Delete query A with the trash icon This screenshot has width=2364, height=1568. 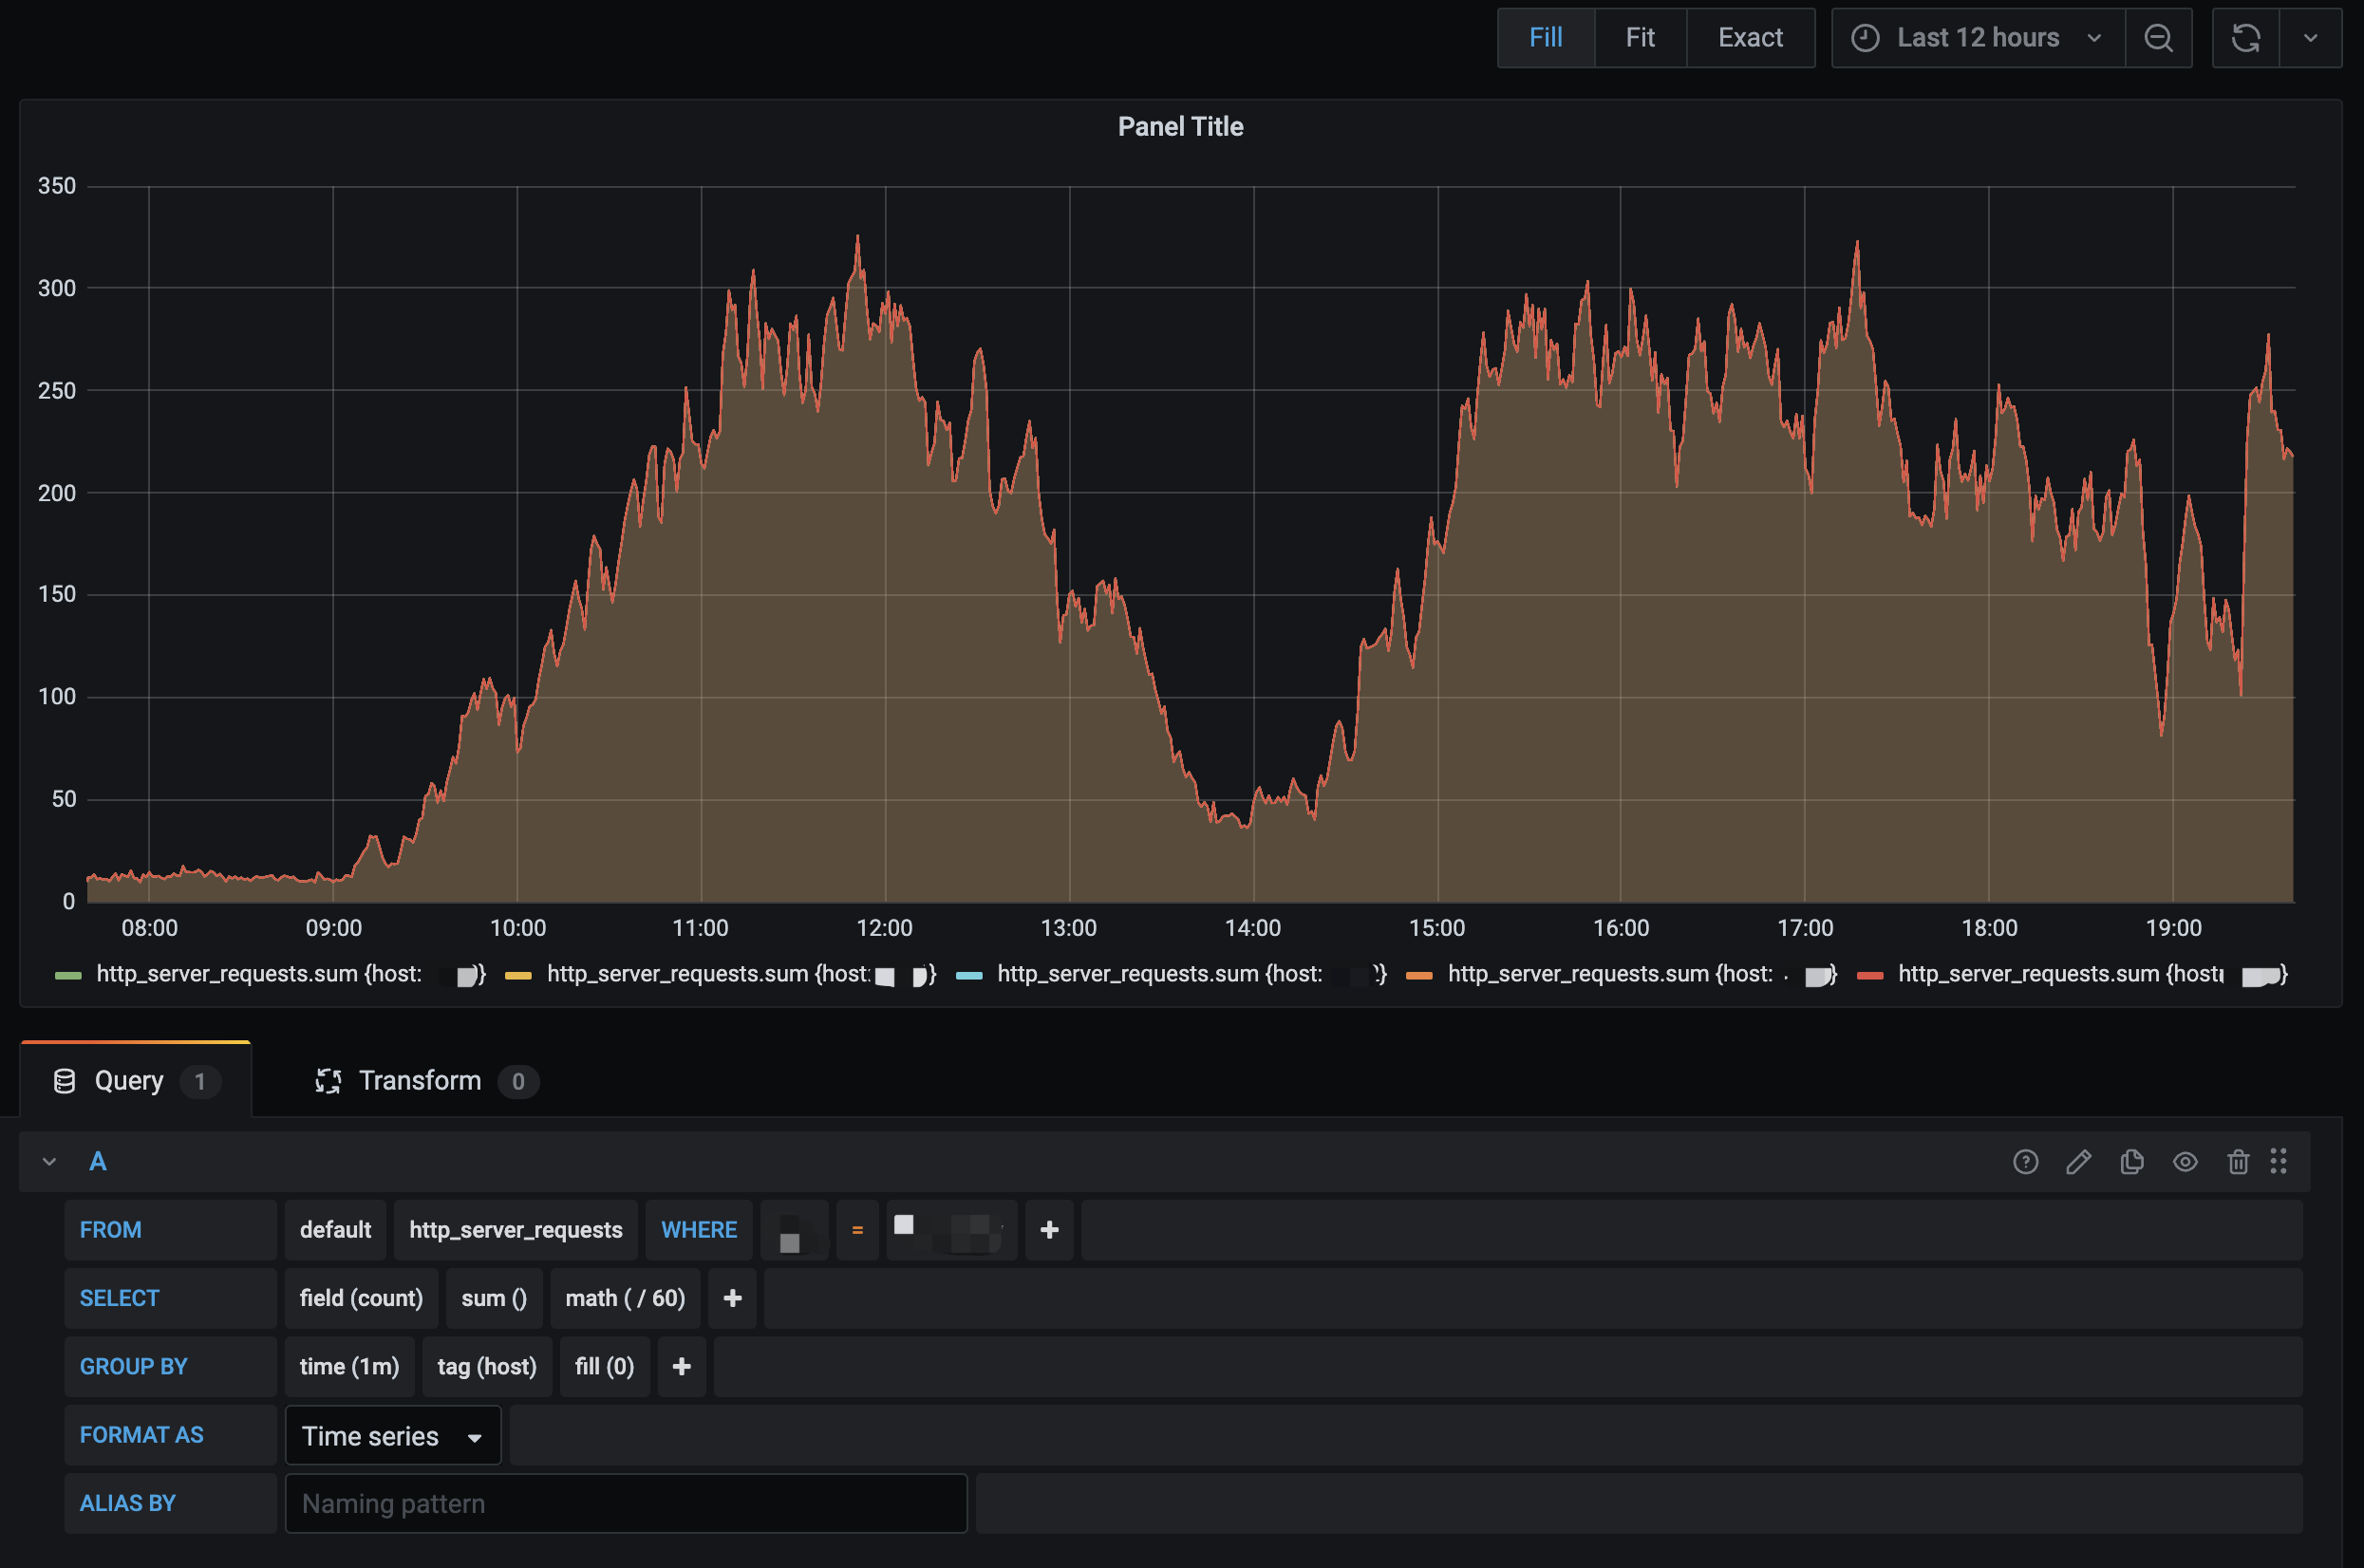click(x=2238, y=1161)
